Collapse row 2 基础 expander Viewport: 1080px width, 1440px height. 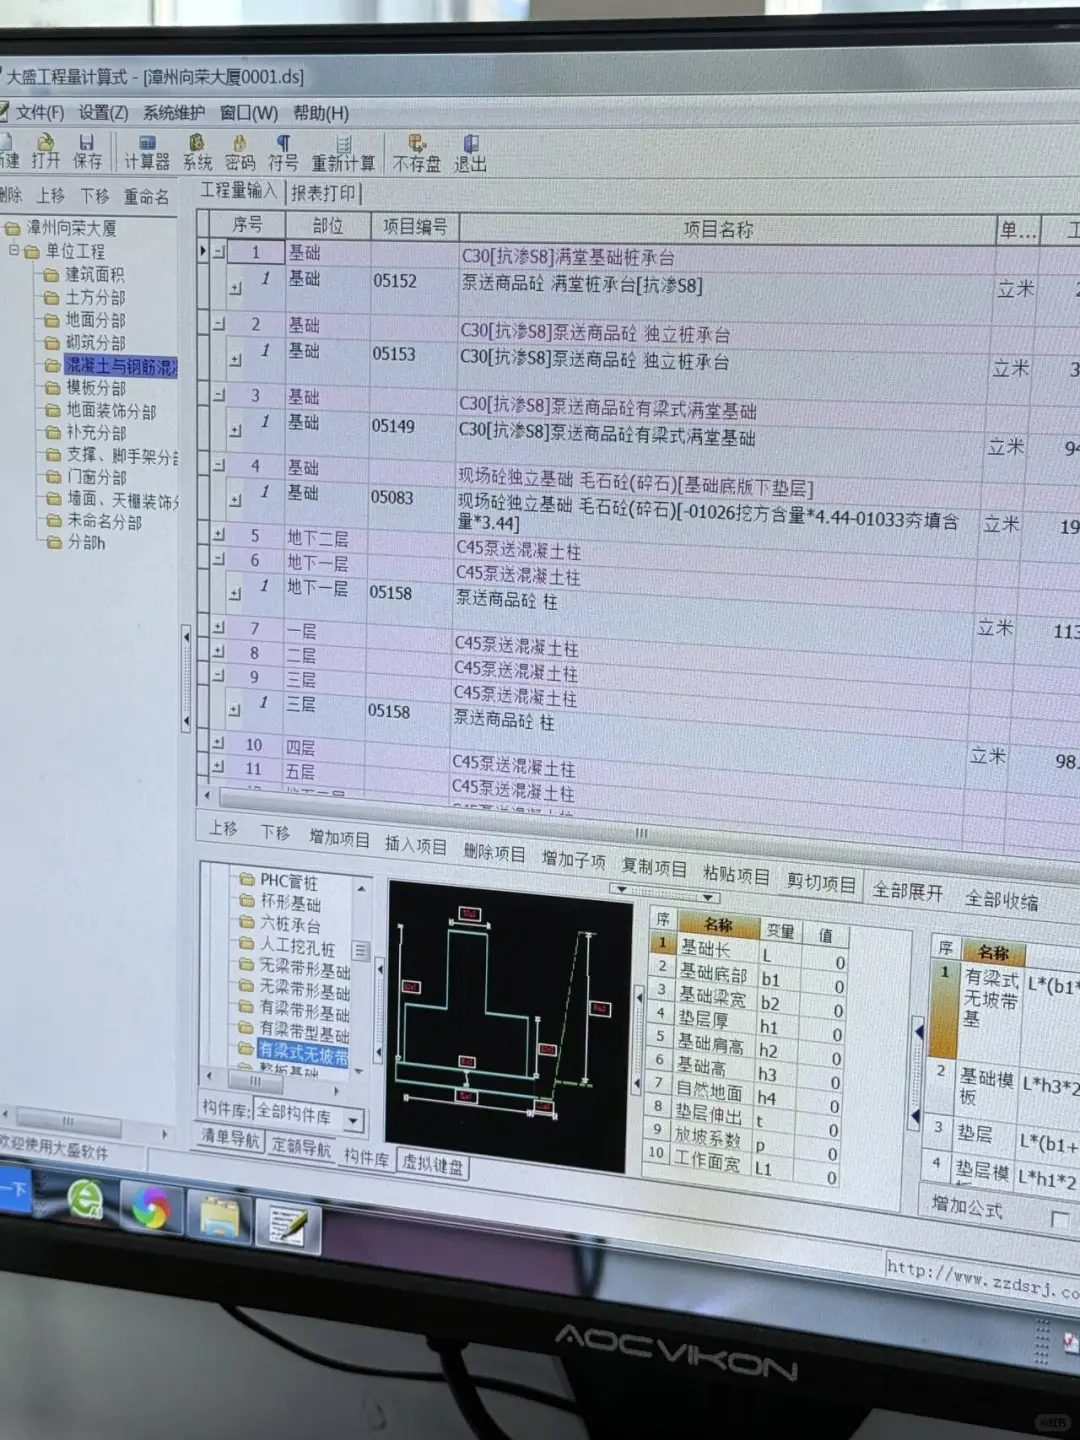pos(218,324)
